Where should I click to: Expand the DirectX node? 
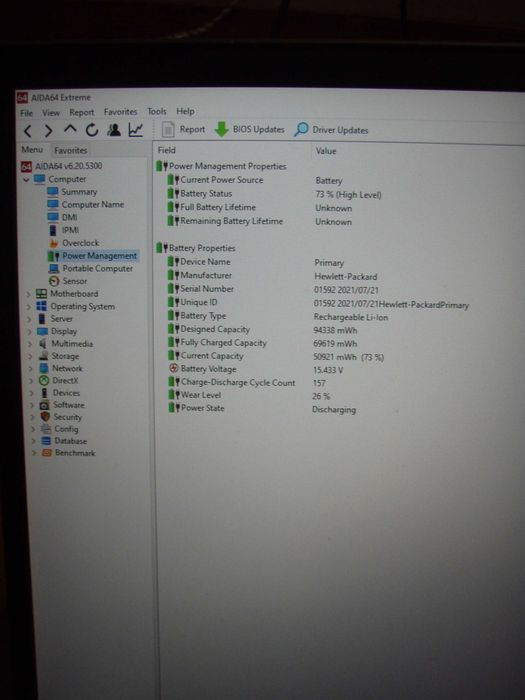pos(32,381)
